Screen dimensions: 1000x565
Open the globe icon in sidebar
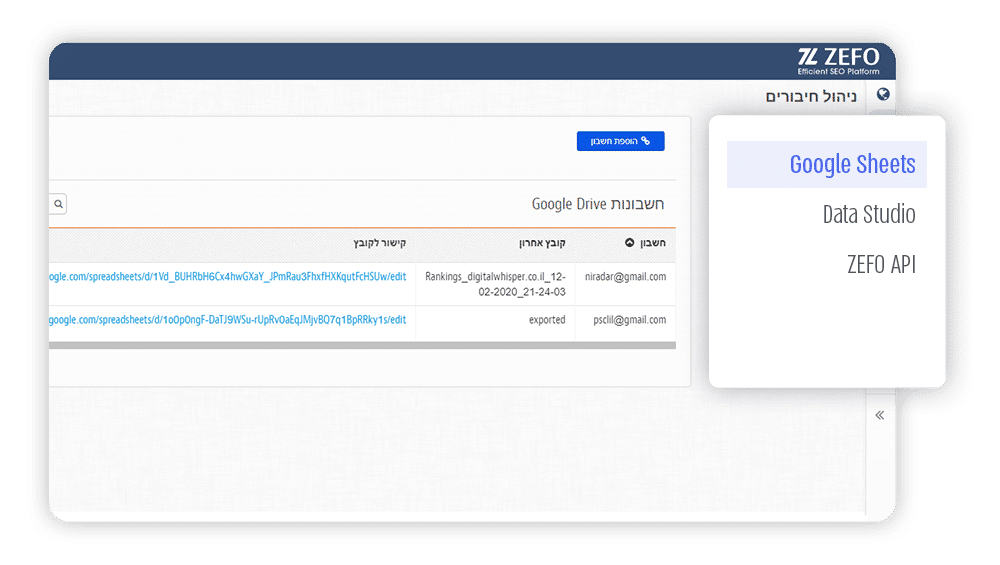click(x=883, y=94)
